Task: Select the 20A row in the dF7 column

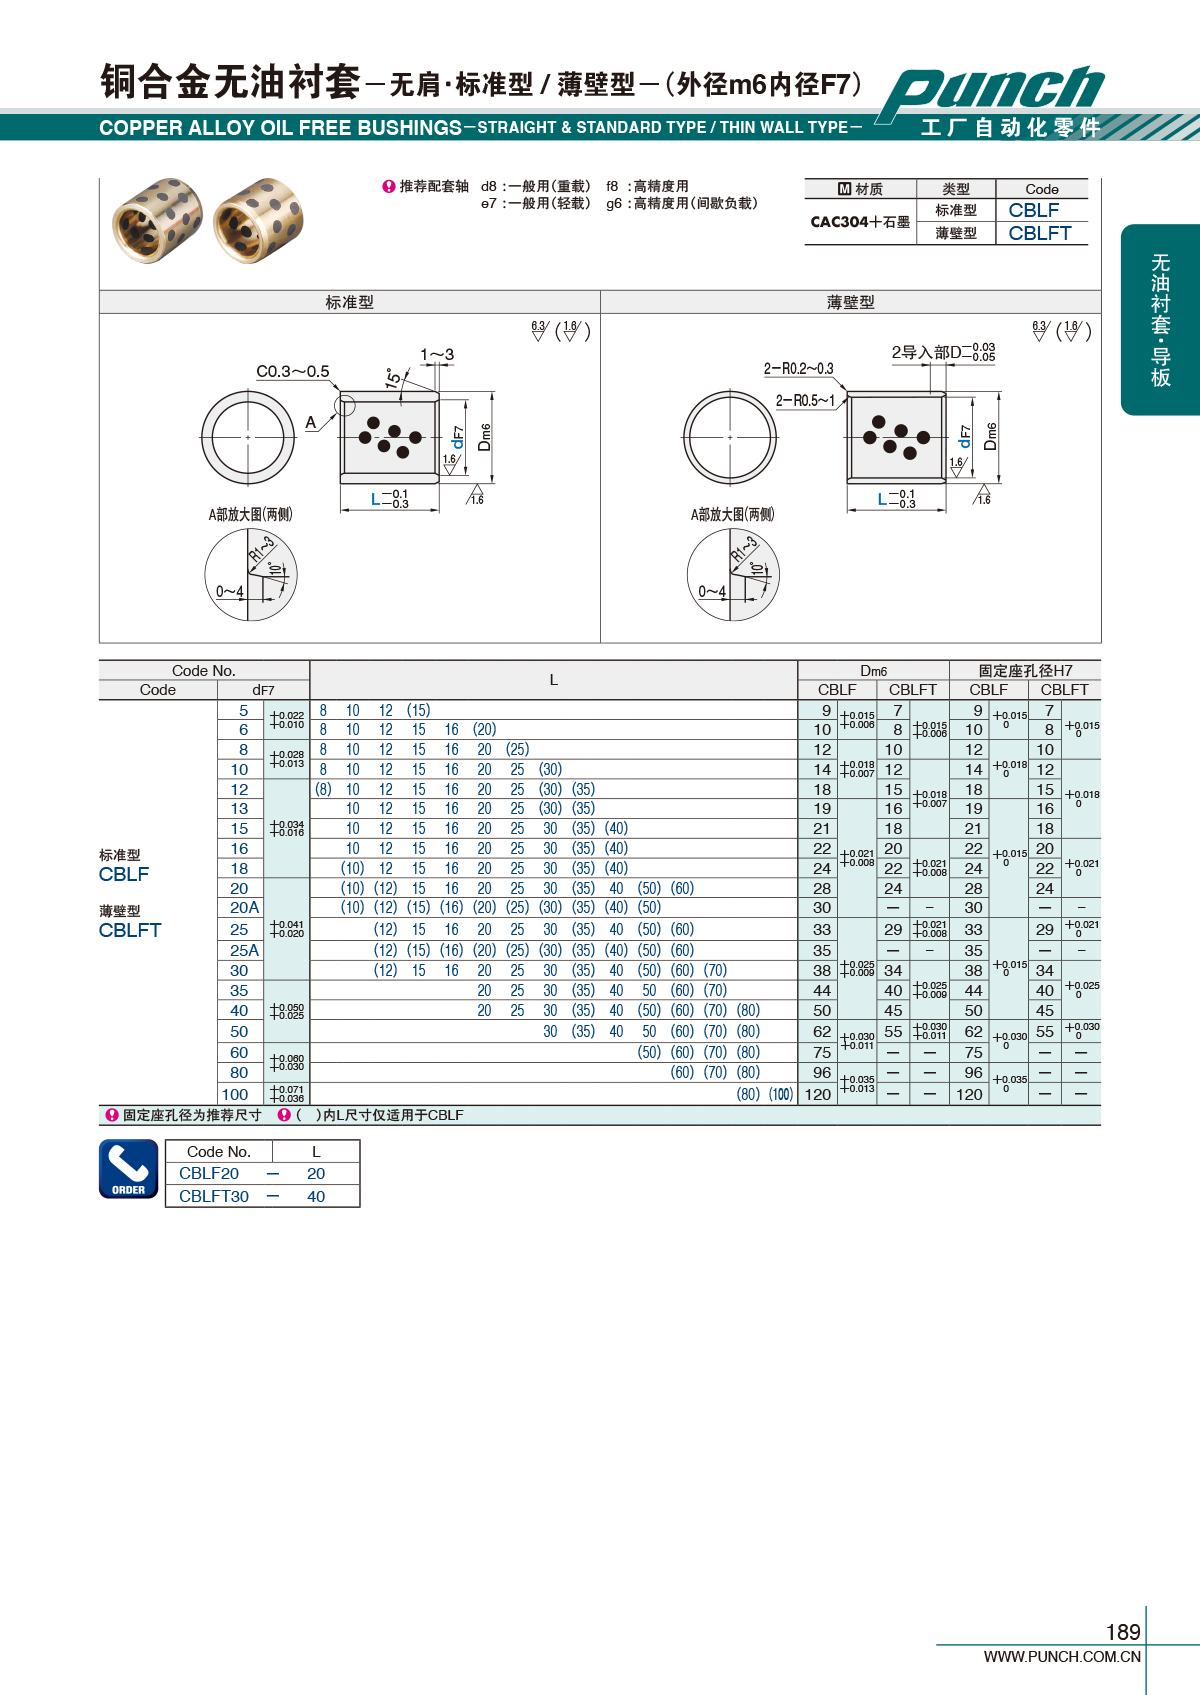Action: pos(244,908)
